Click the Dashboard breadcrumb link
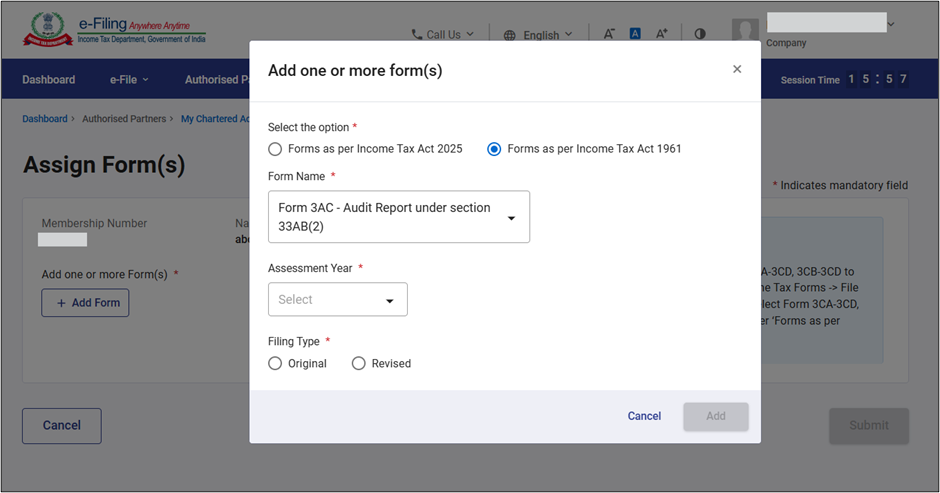Screen dimensions: 940x493 tap(45, 119)
